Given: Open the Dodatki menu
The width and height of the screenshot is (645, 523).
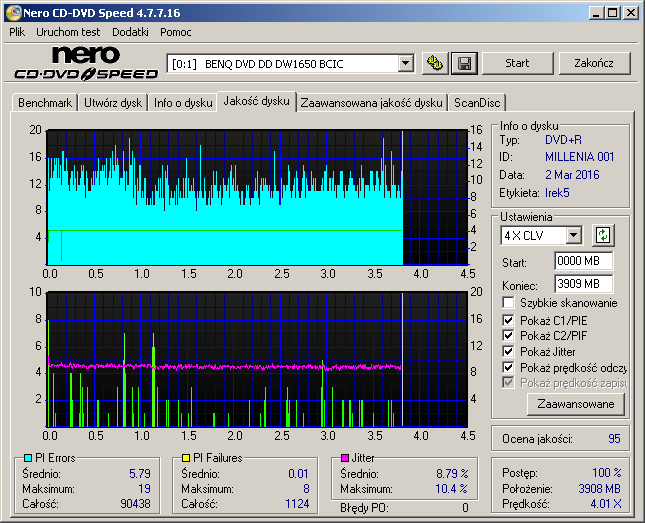Looking at the screenshot, I should (130, 32).
